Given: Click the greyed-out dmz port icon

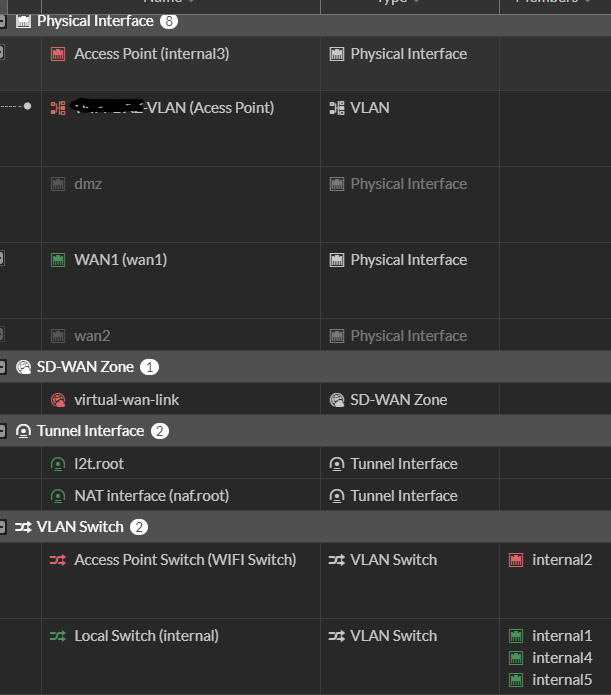Looking at the screenshot, I should tap(58, 184).
